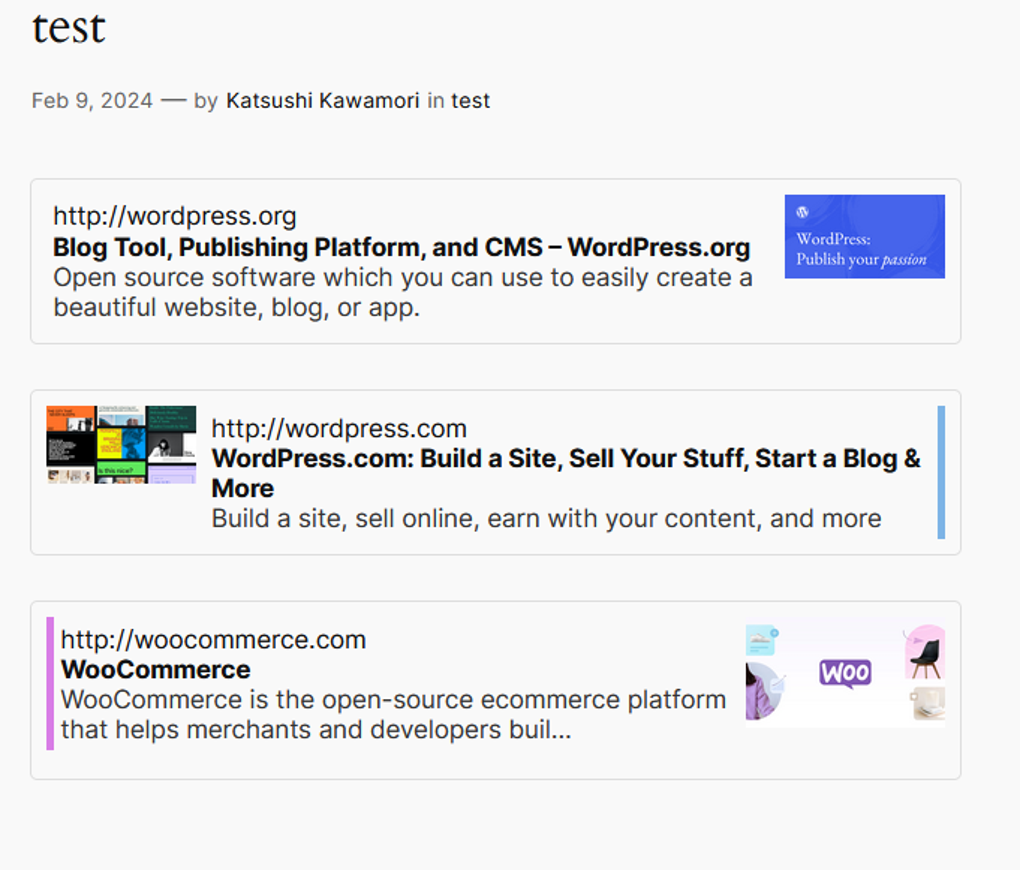Screen dimensions: 1020x870
Task: Click the post title 'test' heading
Action: pyautogui.click(x=67, y=28)
